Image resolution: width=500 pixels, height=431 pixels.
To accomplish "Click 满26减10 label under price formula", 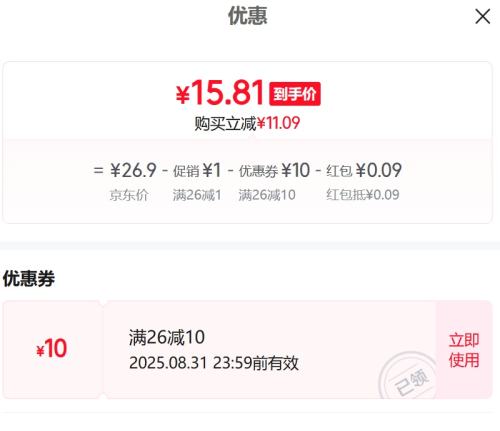I will 267,195.
